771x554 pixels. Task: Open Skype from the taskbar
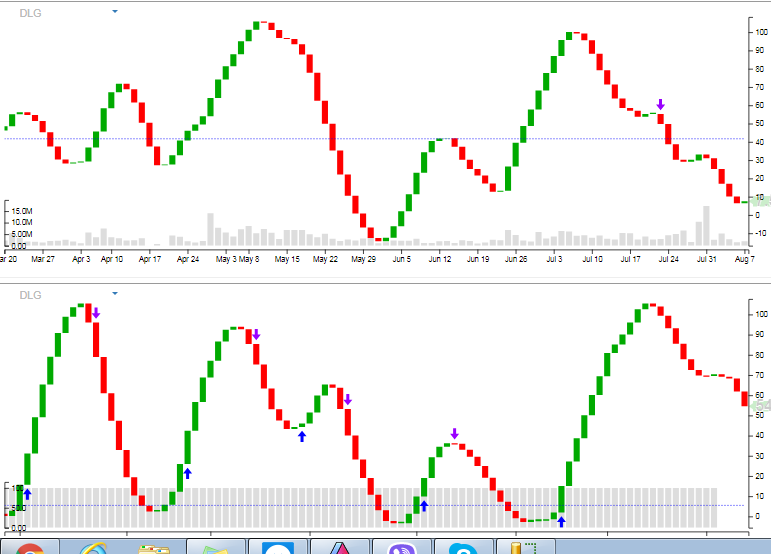464,547
